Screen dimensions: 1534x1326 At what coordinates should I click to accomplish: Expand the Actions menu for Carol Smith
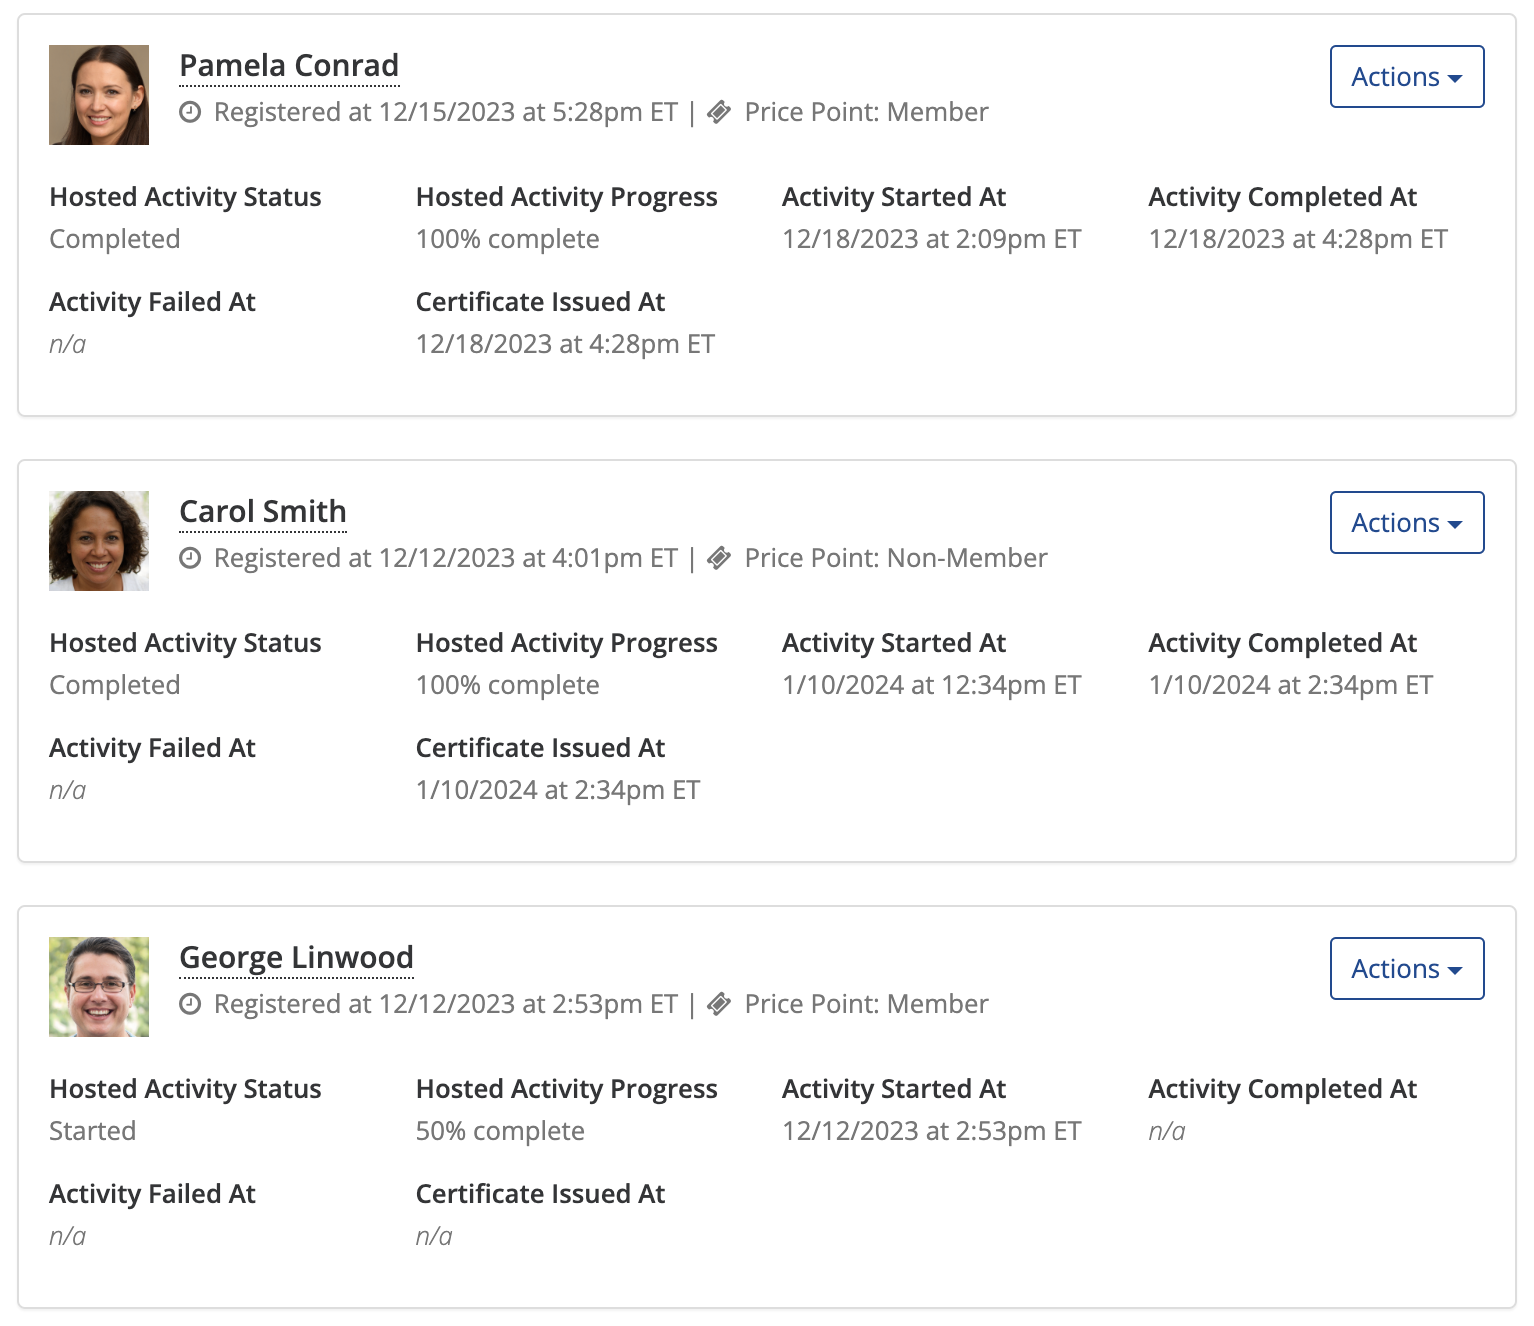pos(1406,523)
